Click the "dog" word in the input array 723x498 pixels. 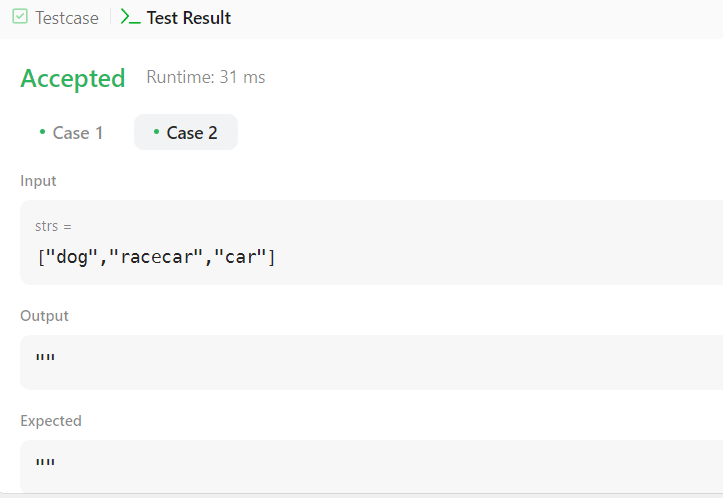71,257
